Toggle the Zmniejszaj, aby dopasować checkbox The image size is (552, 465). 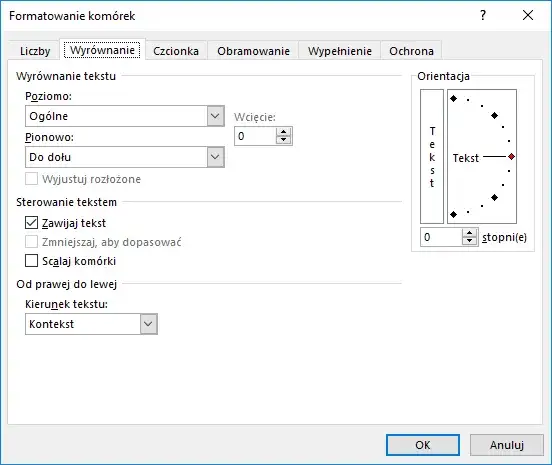31,242
